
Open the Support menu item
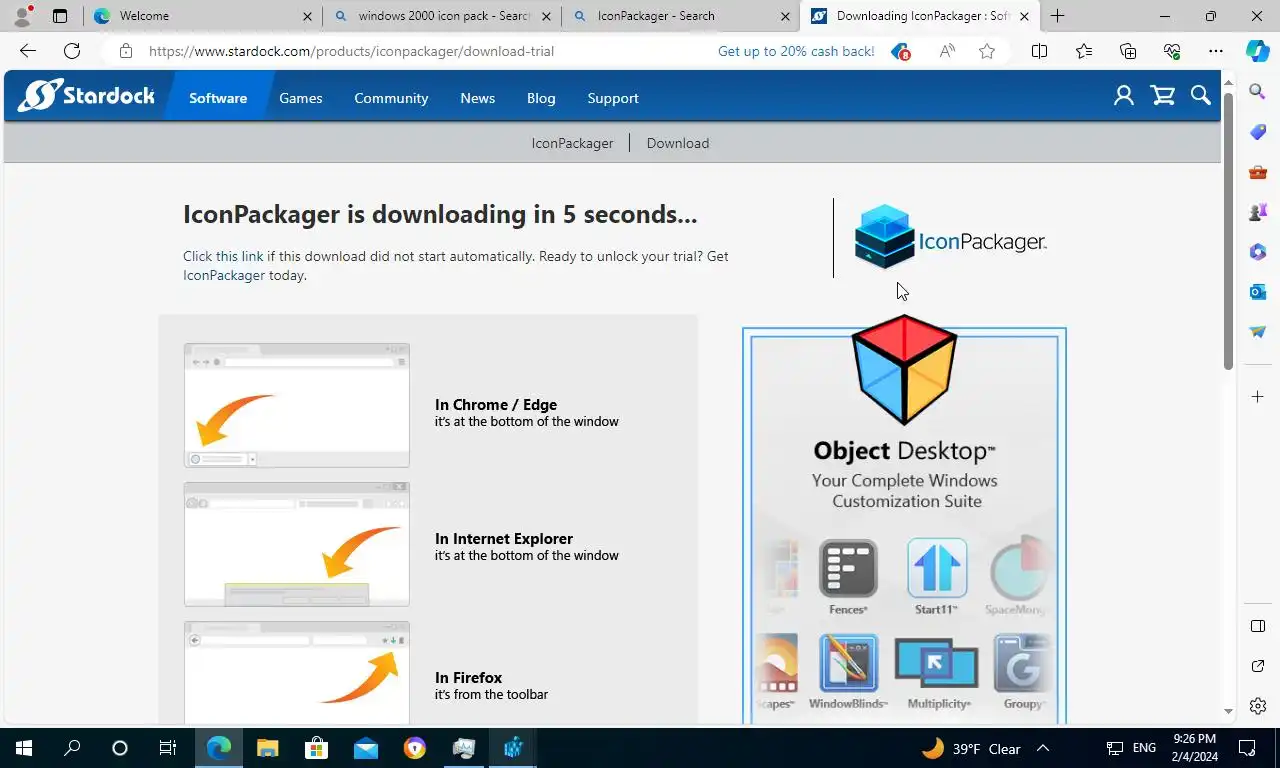point(613,98)
